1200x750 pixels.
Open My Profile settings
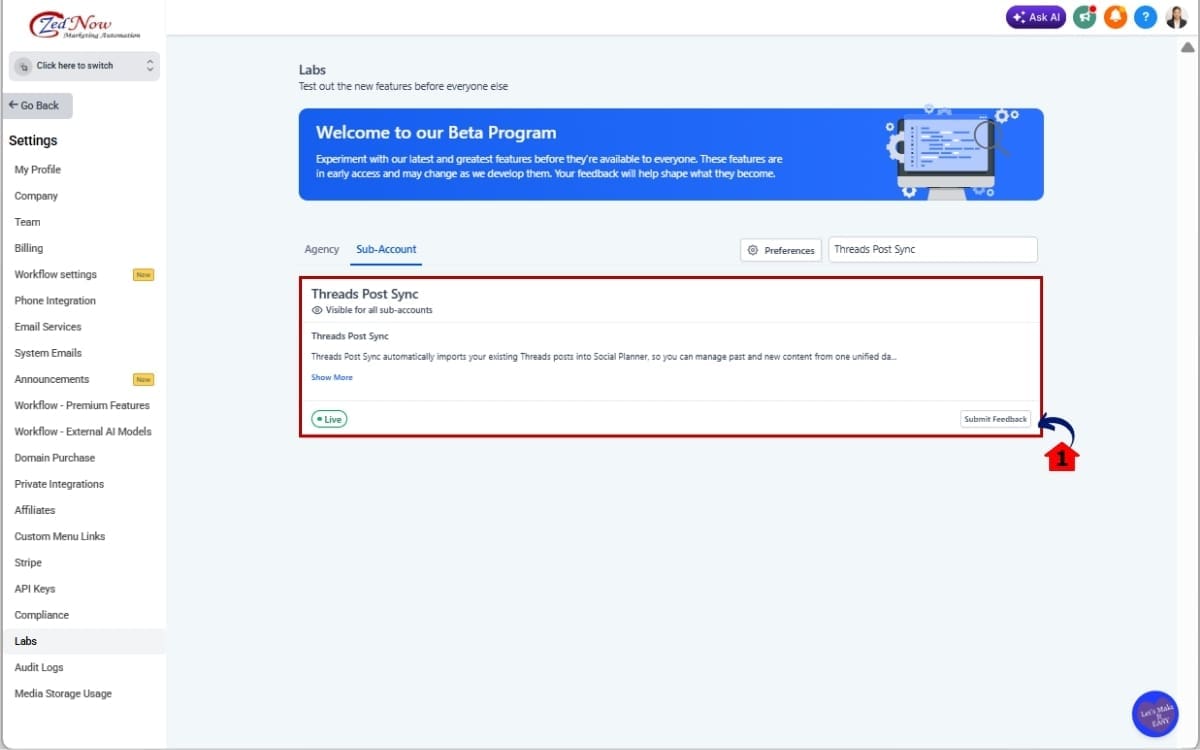point(37,170)
